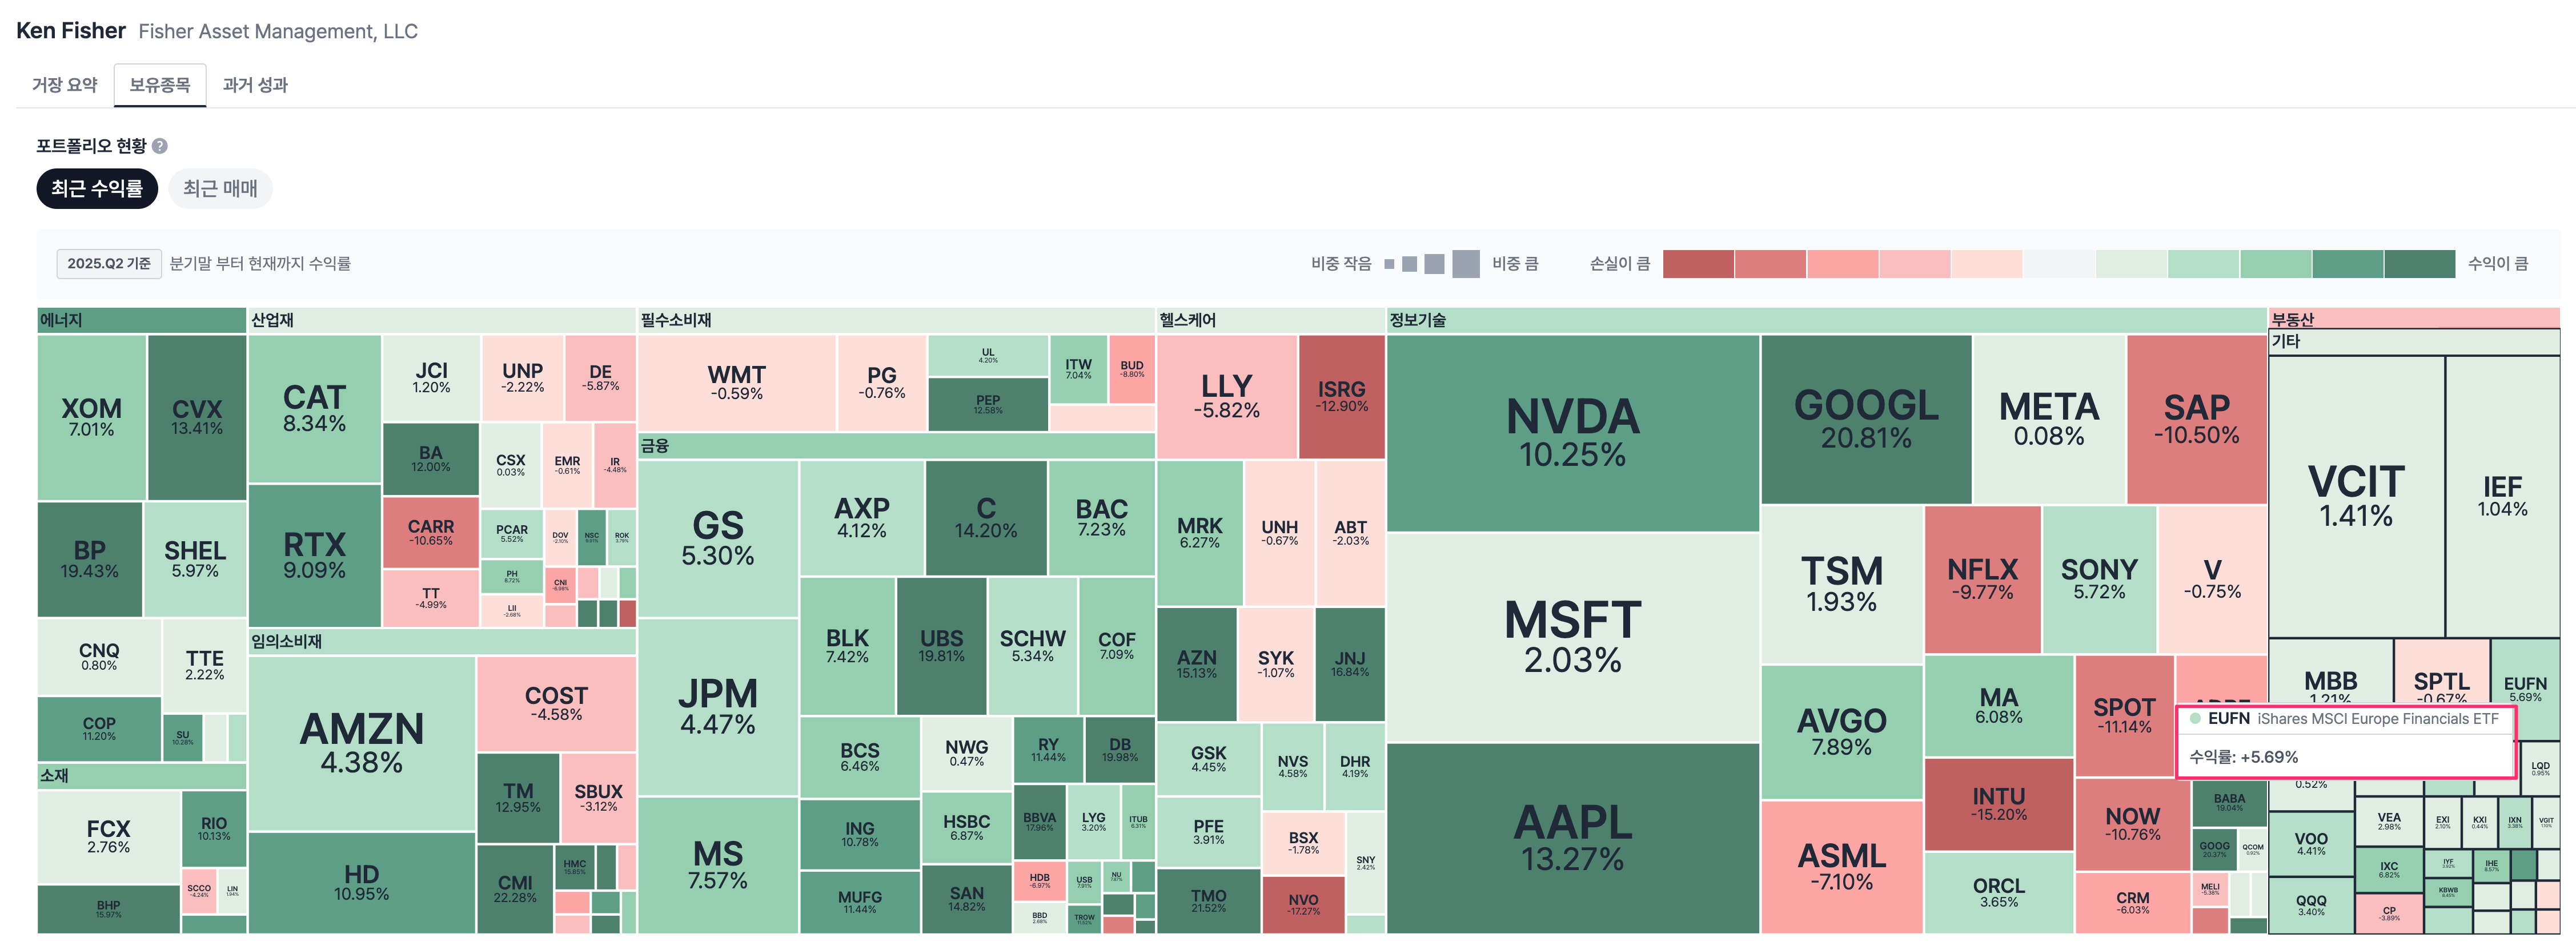The width and height of the screenshot is (2576, 942).
Task: Select the GOOGL 20.81% tile
Action: [1866, 419]
